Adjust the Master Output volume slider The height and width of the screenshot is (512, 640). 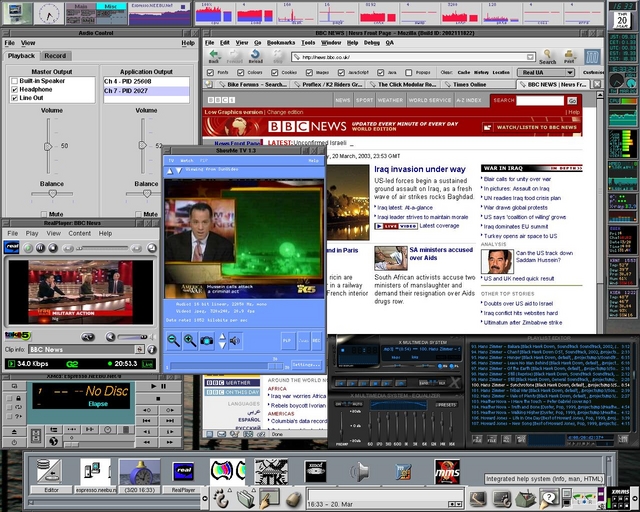(x=48, y=146)
